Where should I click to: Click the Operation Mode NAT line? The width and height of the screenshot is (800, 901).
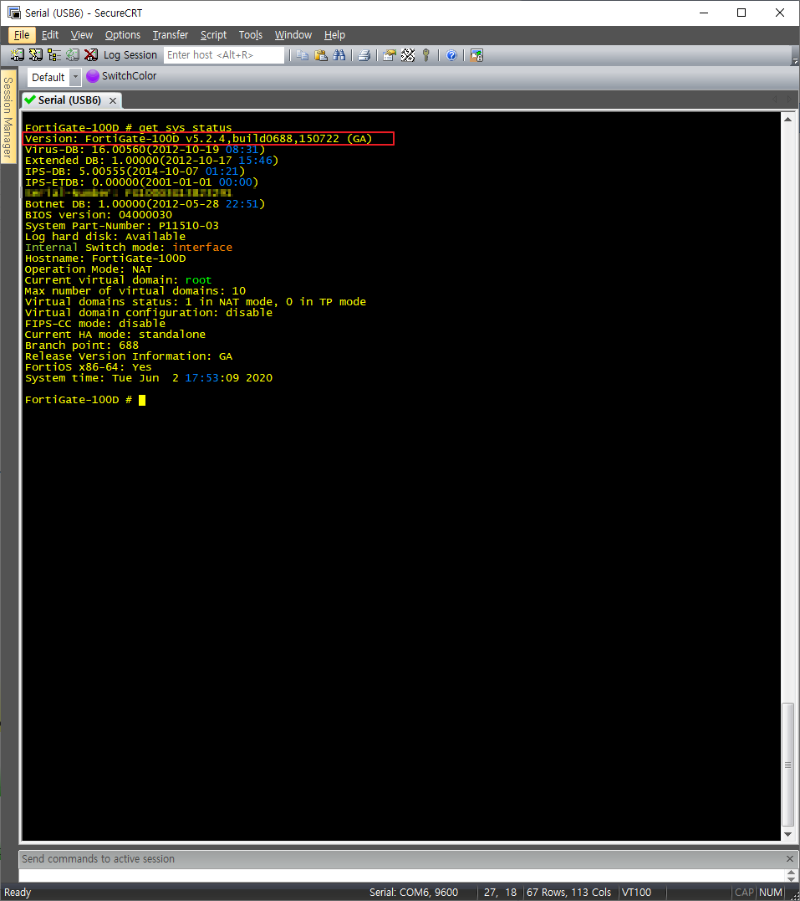(89, 269)
